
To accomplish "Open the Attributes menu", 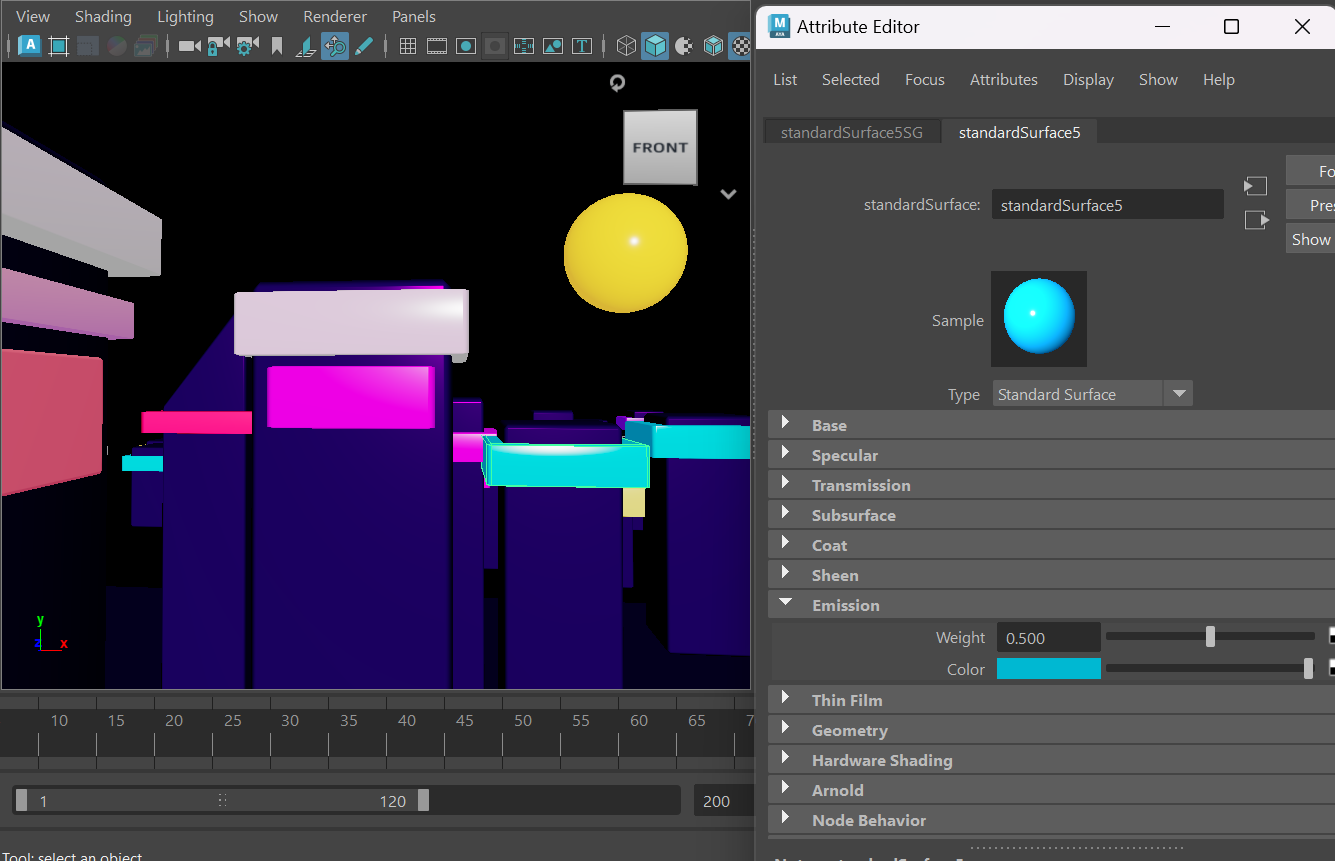I will coord(1004,80).
